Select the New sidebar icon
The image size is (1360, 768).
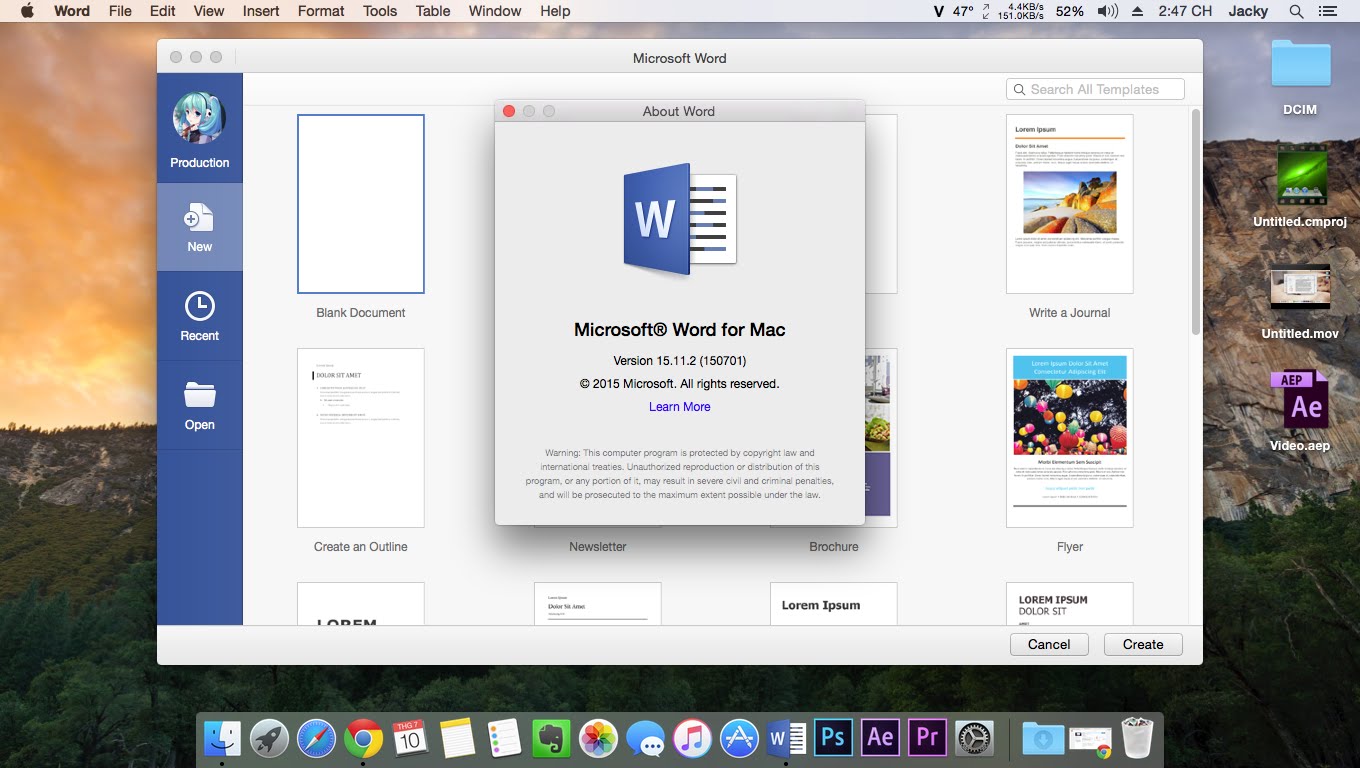[x=199, y=227]
